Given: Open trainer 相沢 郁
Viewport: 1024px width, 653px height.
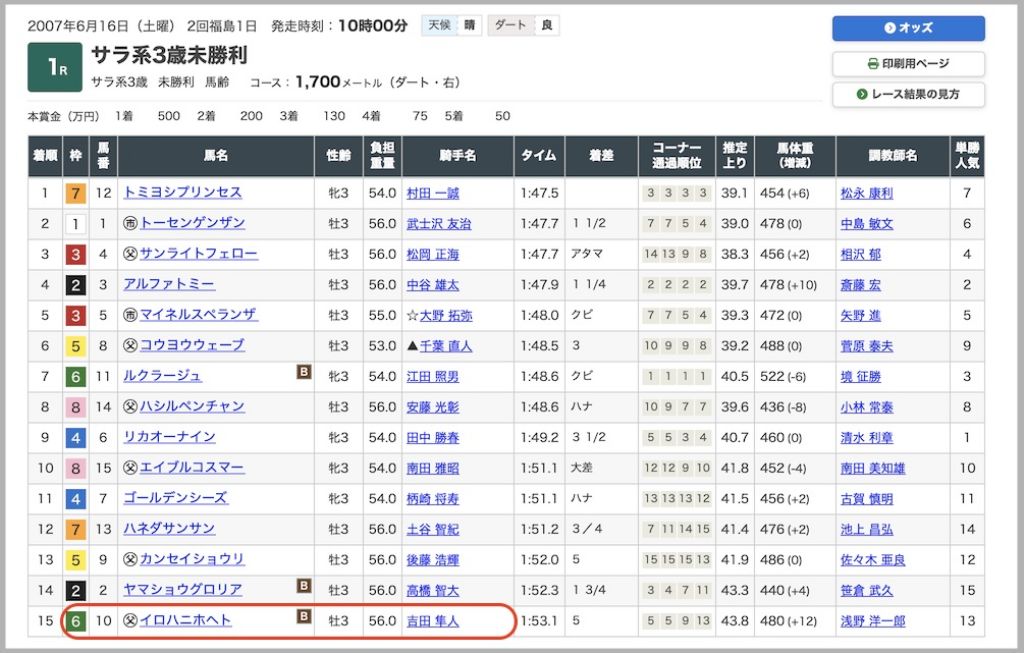Looking at the screenshot, I should [861, 254].
